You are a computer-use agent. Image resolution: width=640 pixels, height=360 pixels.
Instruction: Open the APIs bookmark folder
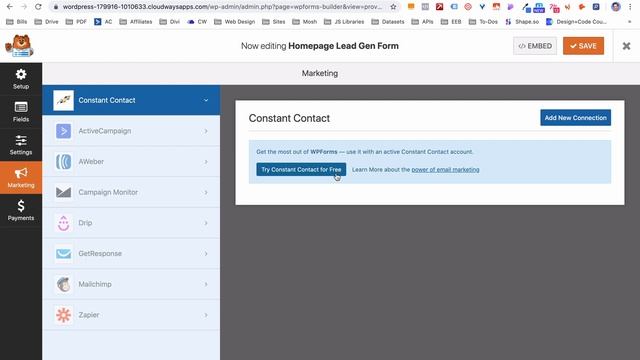click(423, 22)
